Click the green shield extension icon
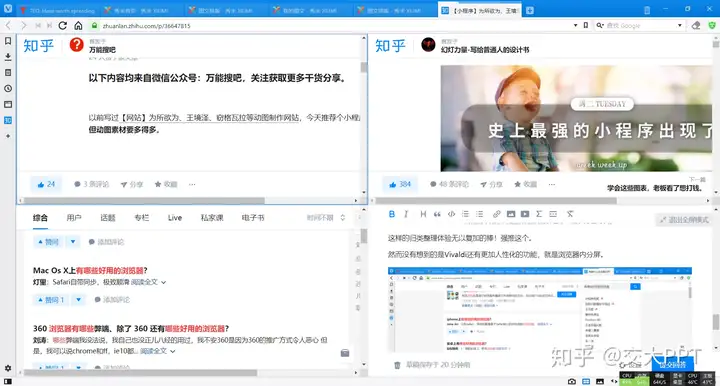 coord(712,26)
